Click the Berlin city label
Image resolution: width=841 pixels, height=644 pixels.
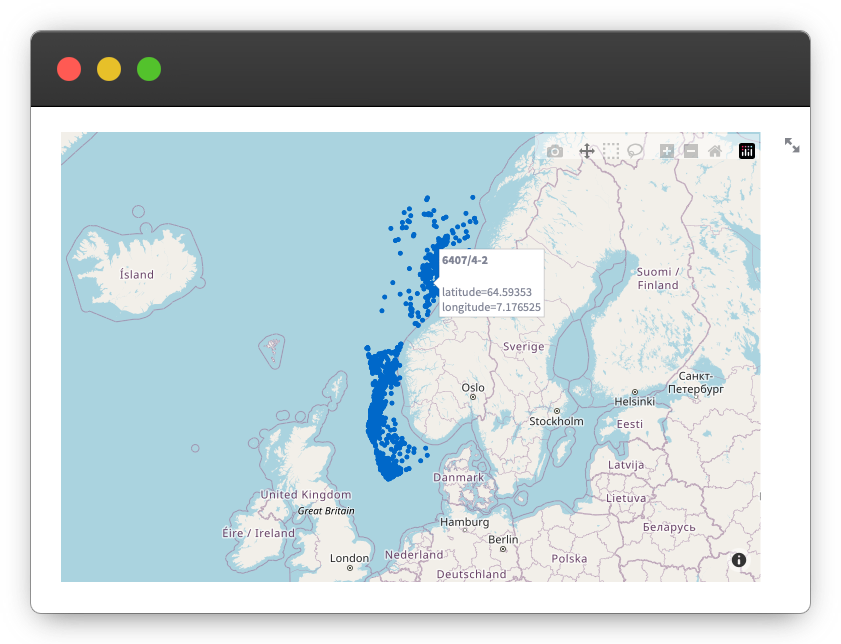pos(503,539)
